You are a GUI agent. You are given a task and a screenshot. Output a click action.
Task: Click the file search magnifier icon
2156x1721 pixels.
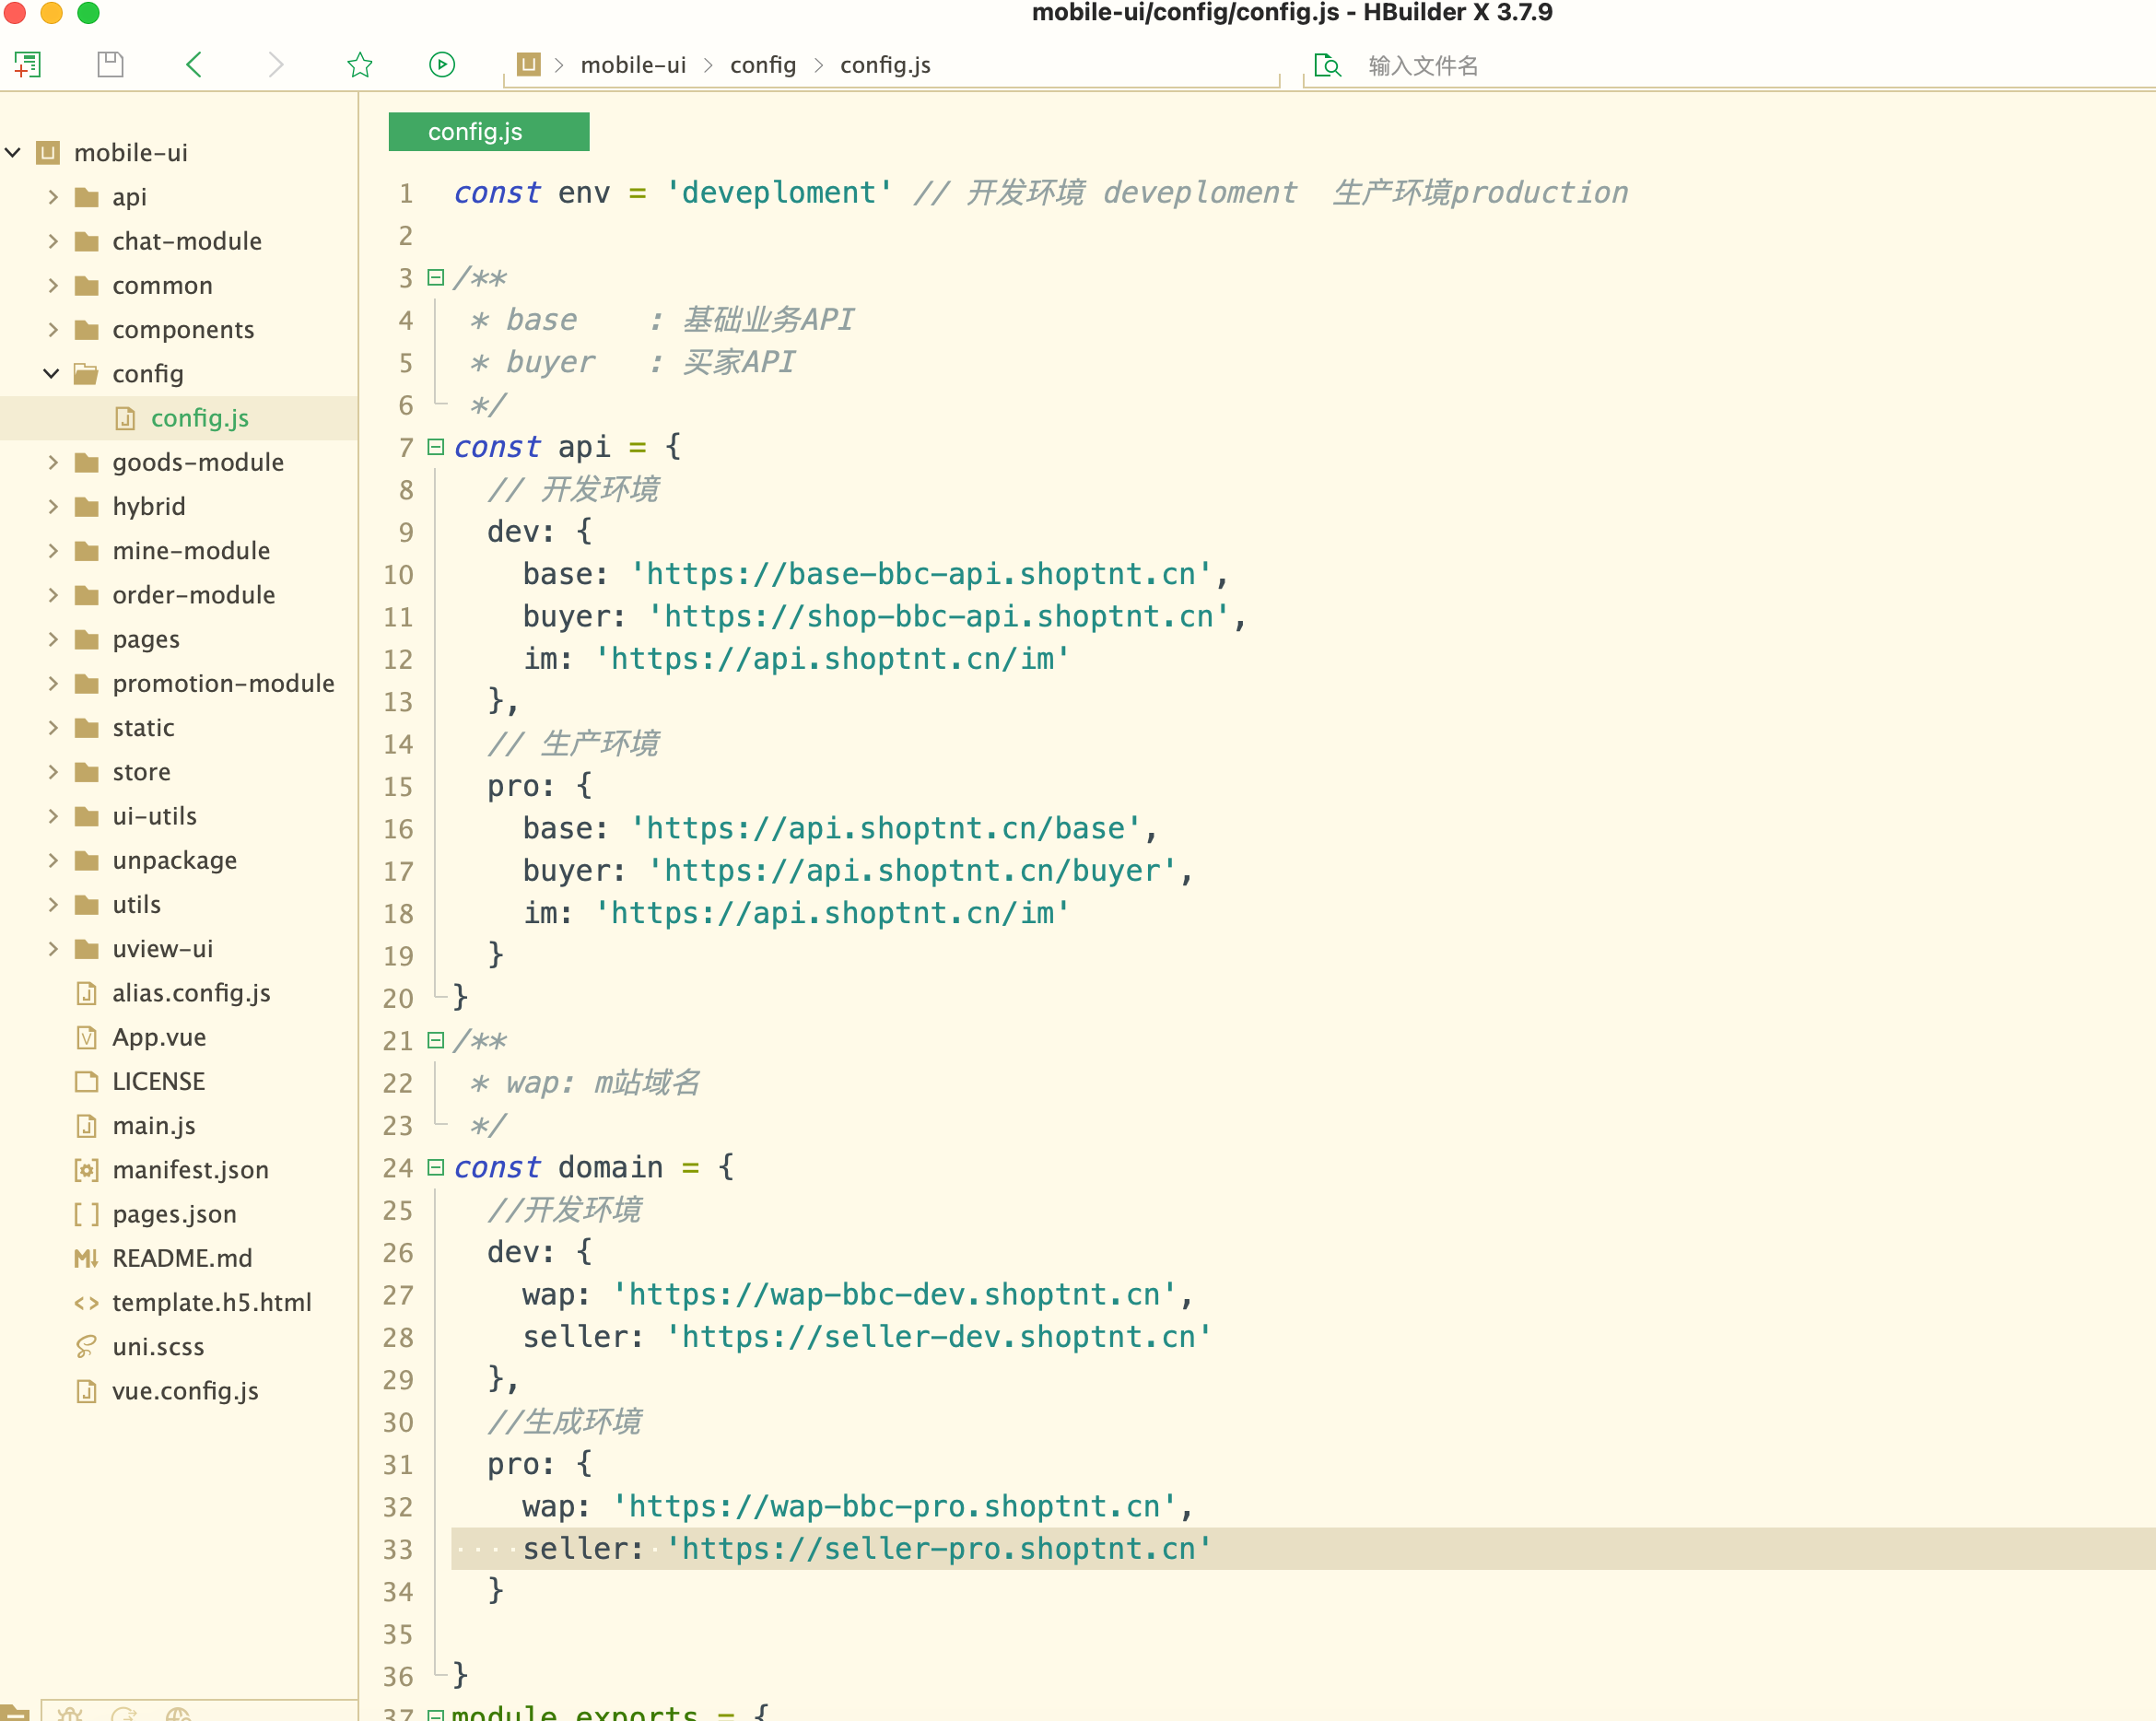tap(1327, 65)
